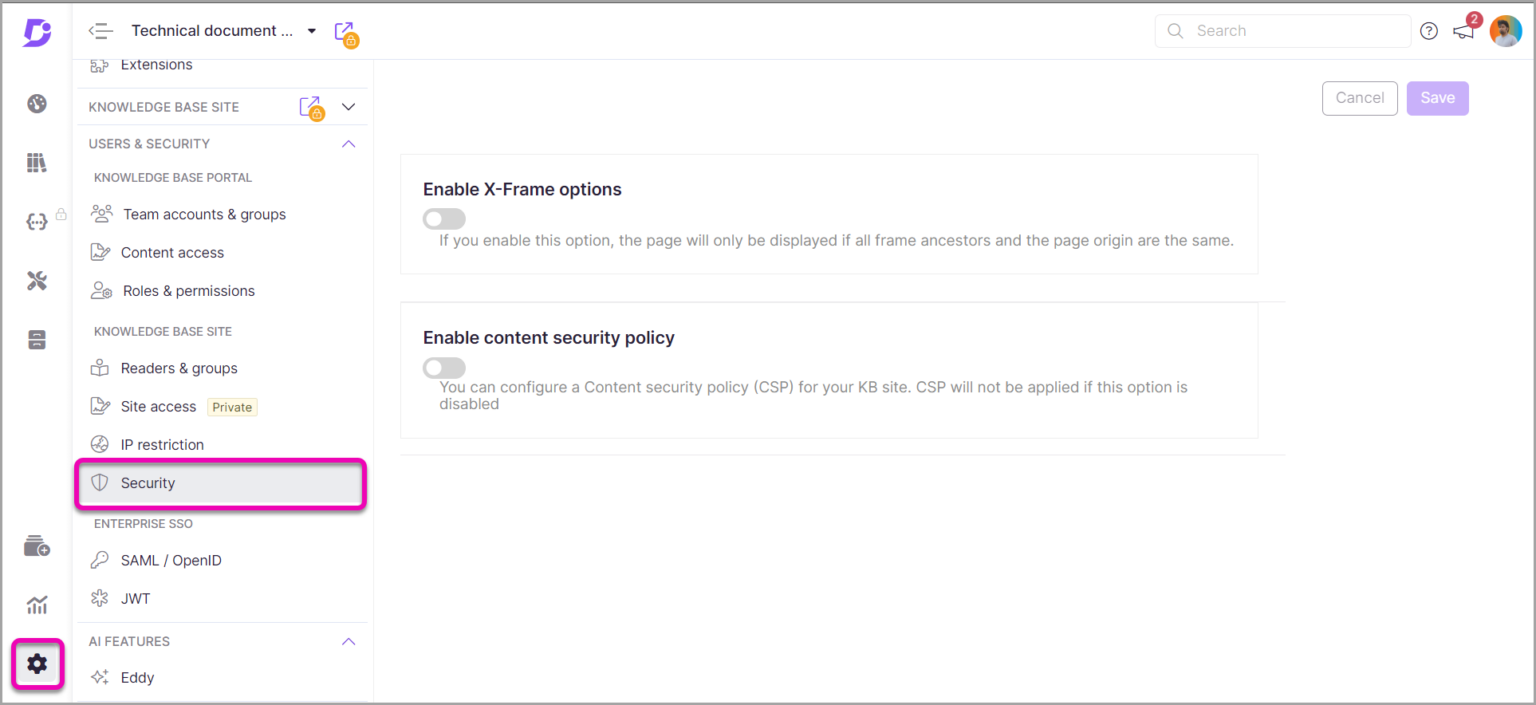Open the Drive storage icon in left rail

point(37,340)
